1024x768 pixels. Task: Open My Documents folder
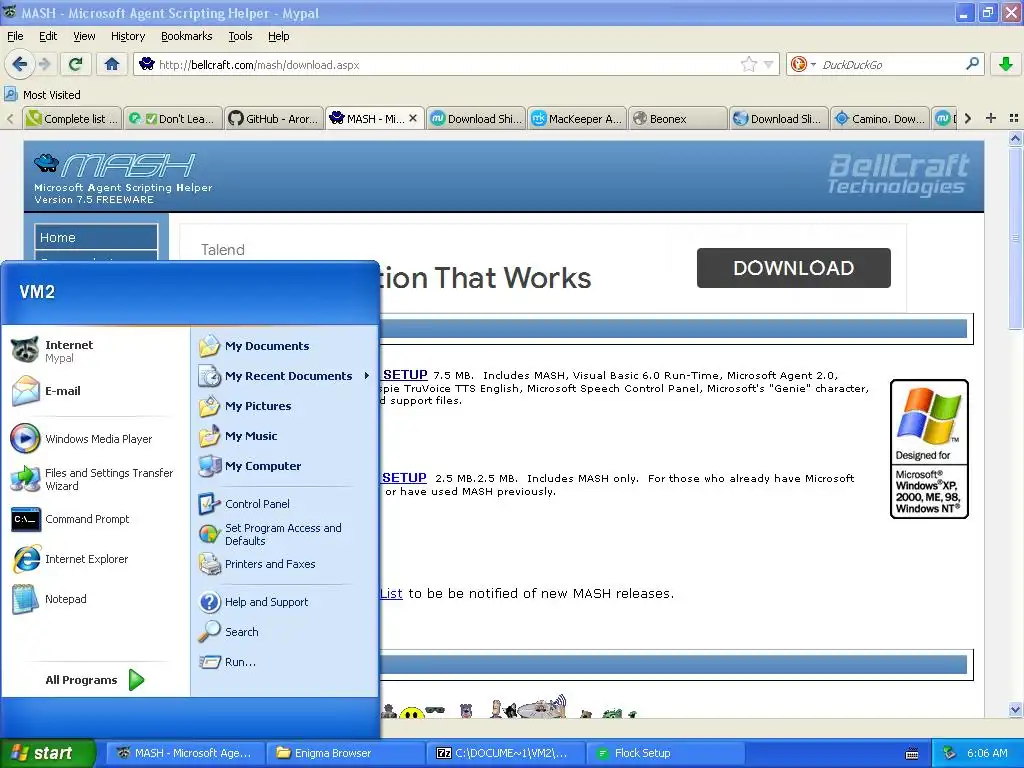click(x=285, y=345)
